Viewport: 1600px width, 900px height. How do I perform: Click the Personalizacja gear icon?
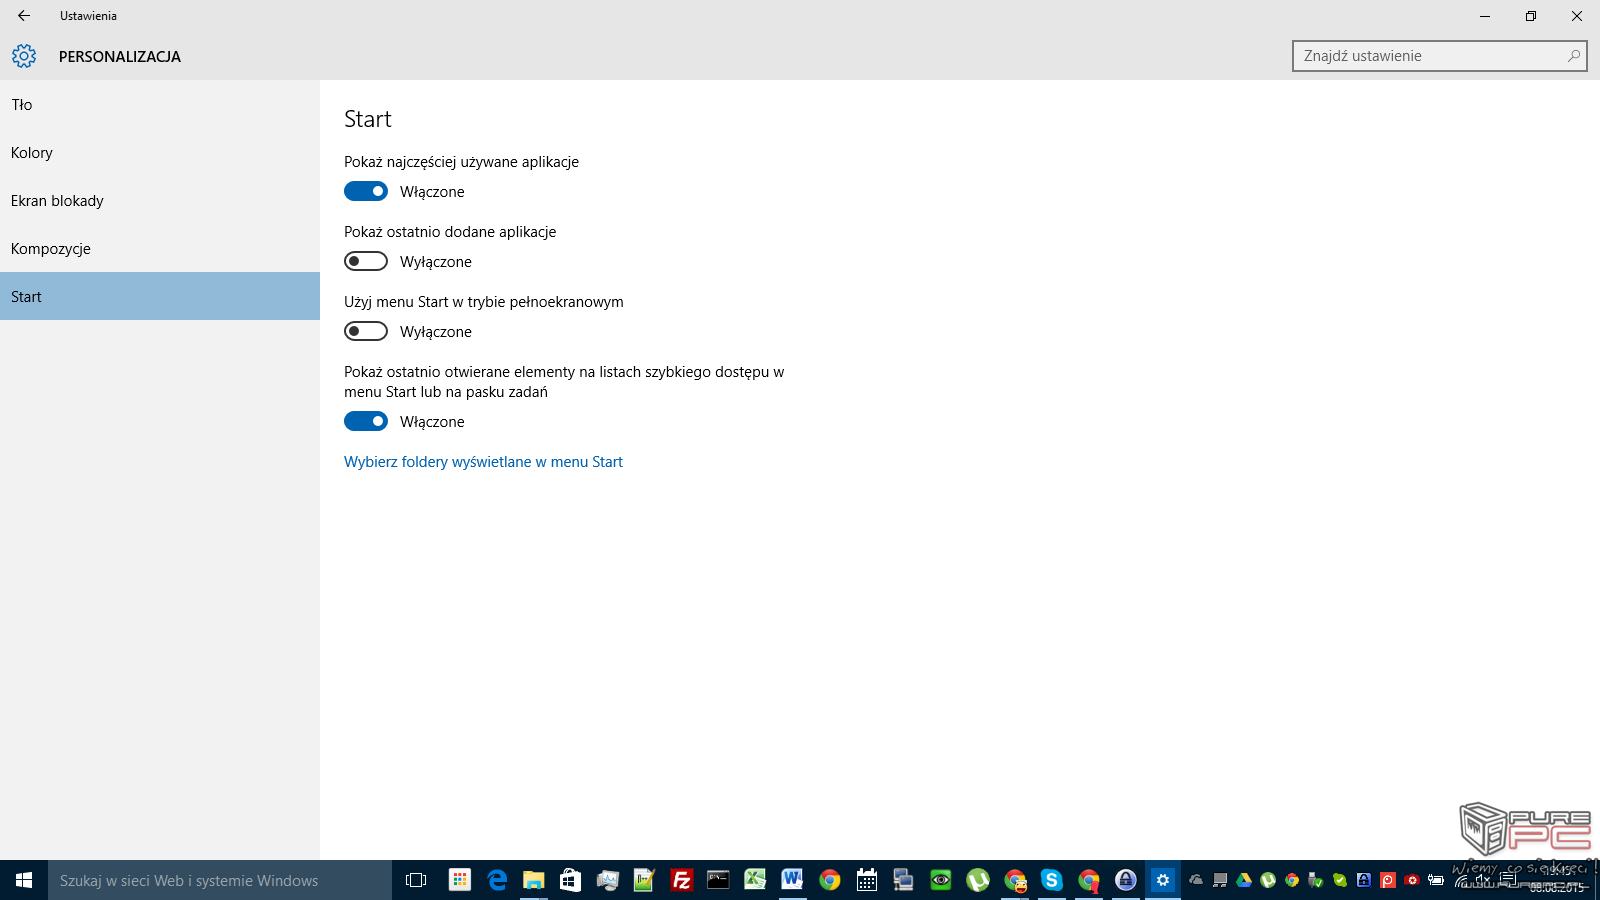click(24, 56)
